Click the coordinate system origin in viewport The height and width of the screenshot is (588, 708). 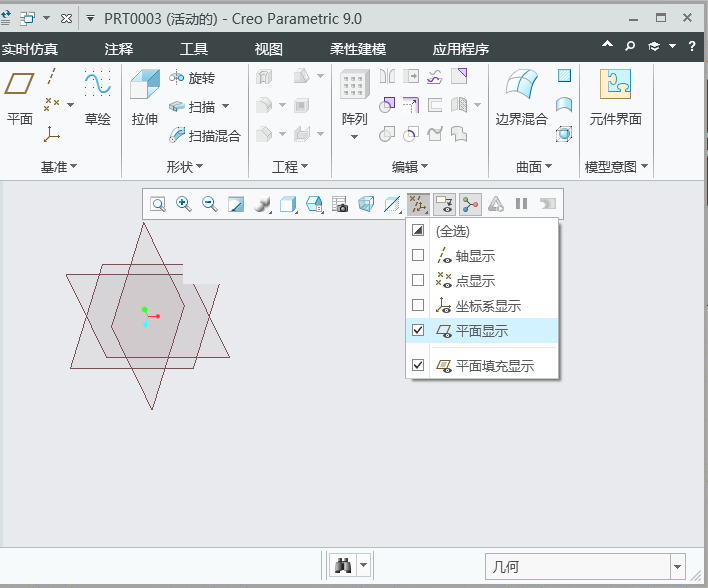point(148,316)
